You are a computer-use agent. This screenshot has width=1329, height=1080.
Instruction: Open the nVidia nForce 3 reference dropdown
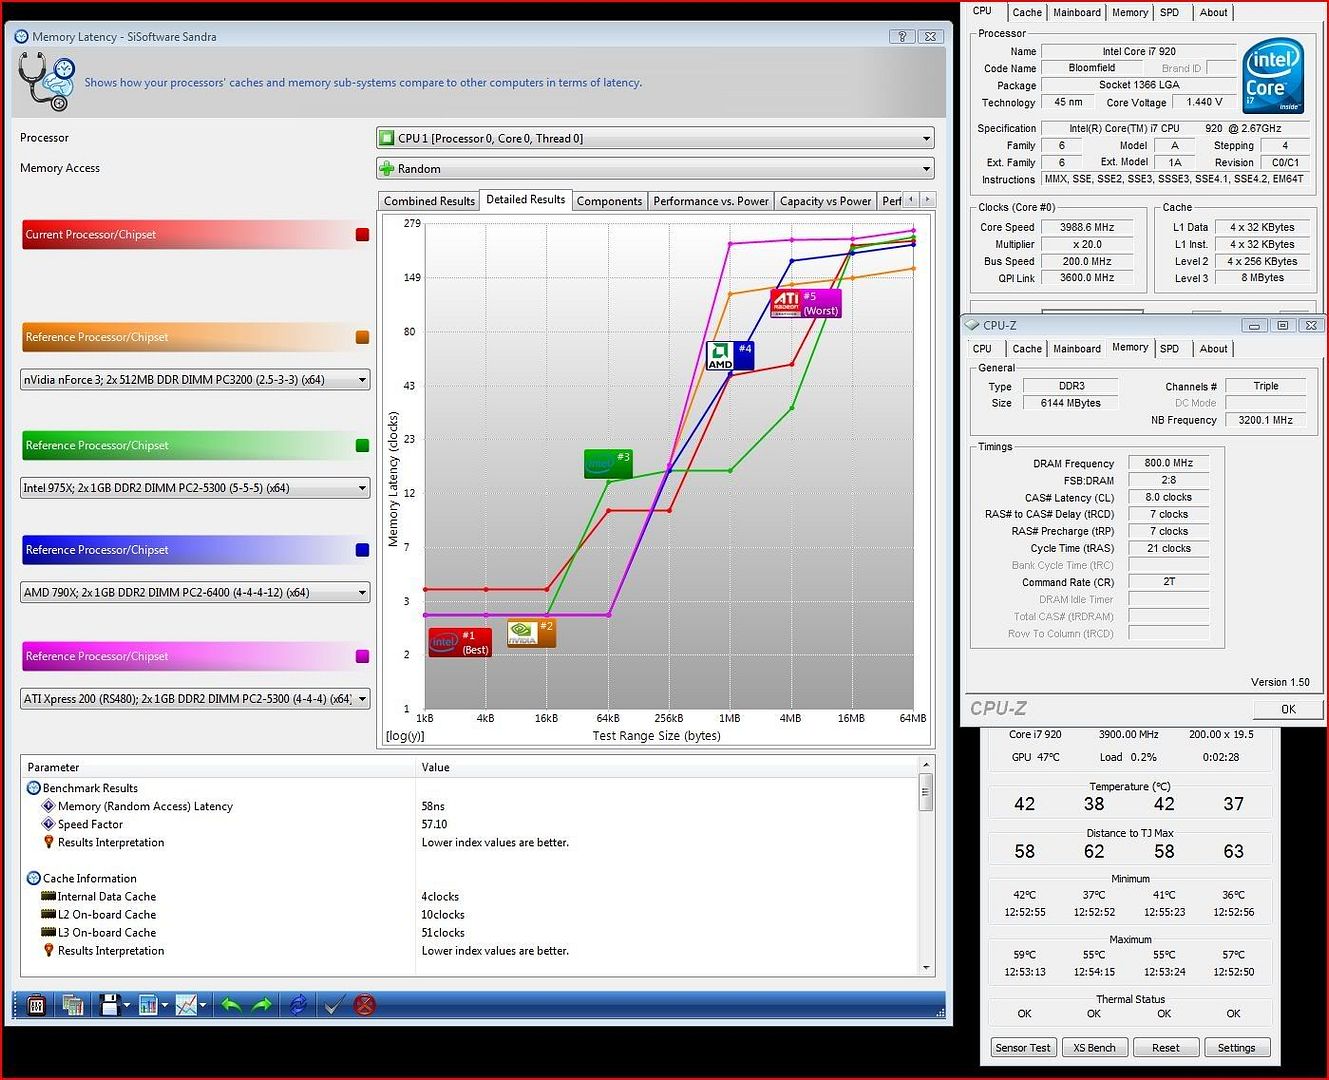coord(195,380)
